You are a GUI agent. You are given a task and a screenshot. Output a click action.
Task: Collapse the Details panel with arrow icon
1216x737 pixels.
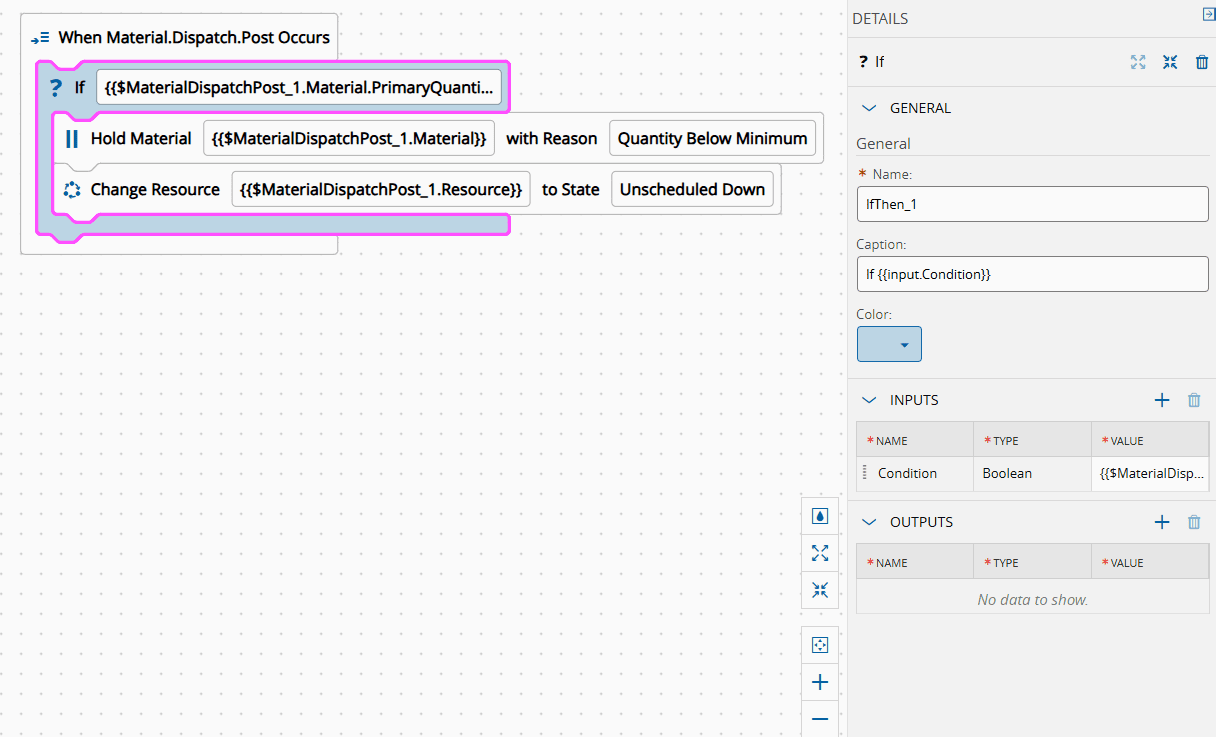tap(1207, 14)
